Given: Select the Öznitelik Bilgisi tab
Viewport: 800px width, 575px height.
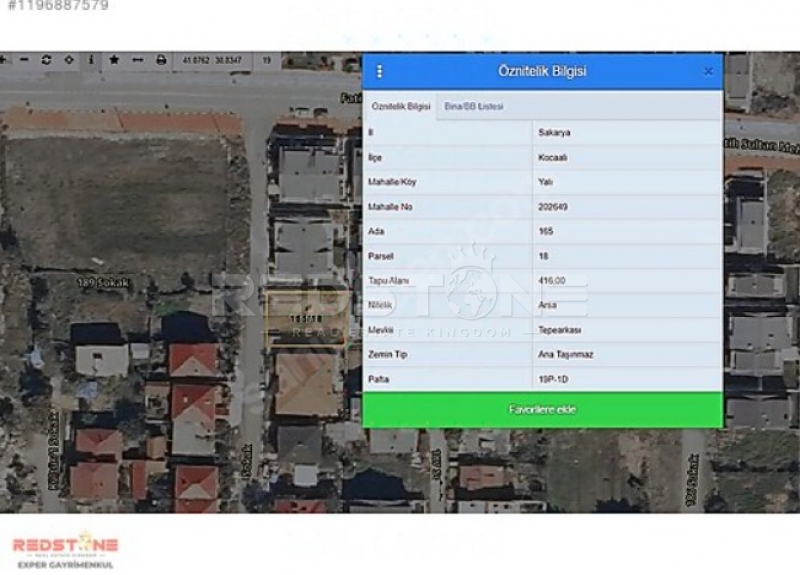Looking at the screenshot, I should (401, 106).
